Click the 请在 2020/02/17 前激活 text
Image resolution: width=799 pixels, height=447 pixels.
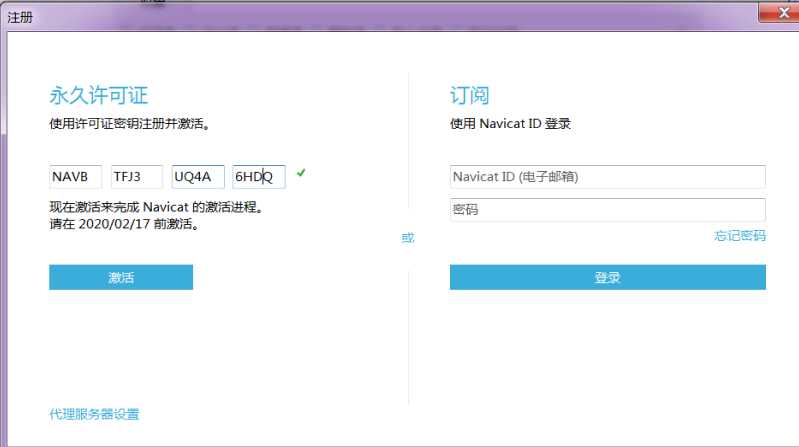click(x=124, y=224)
